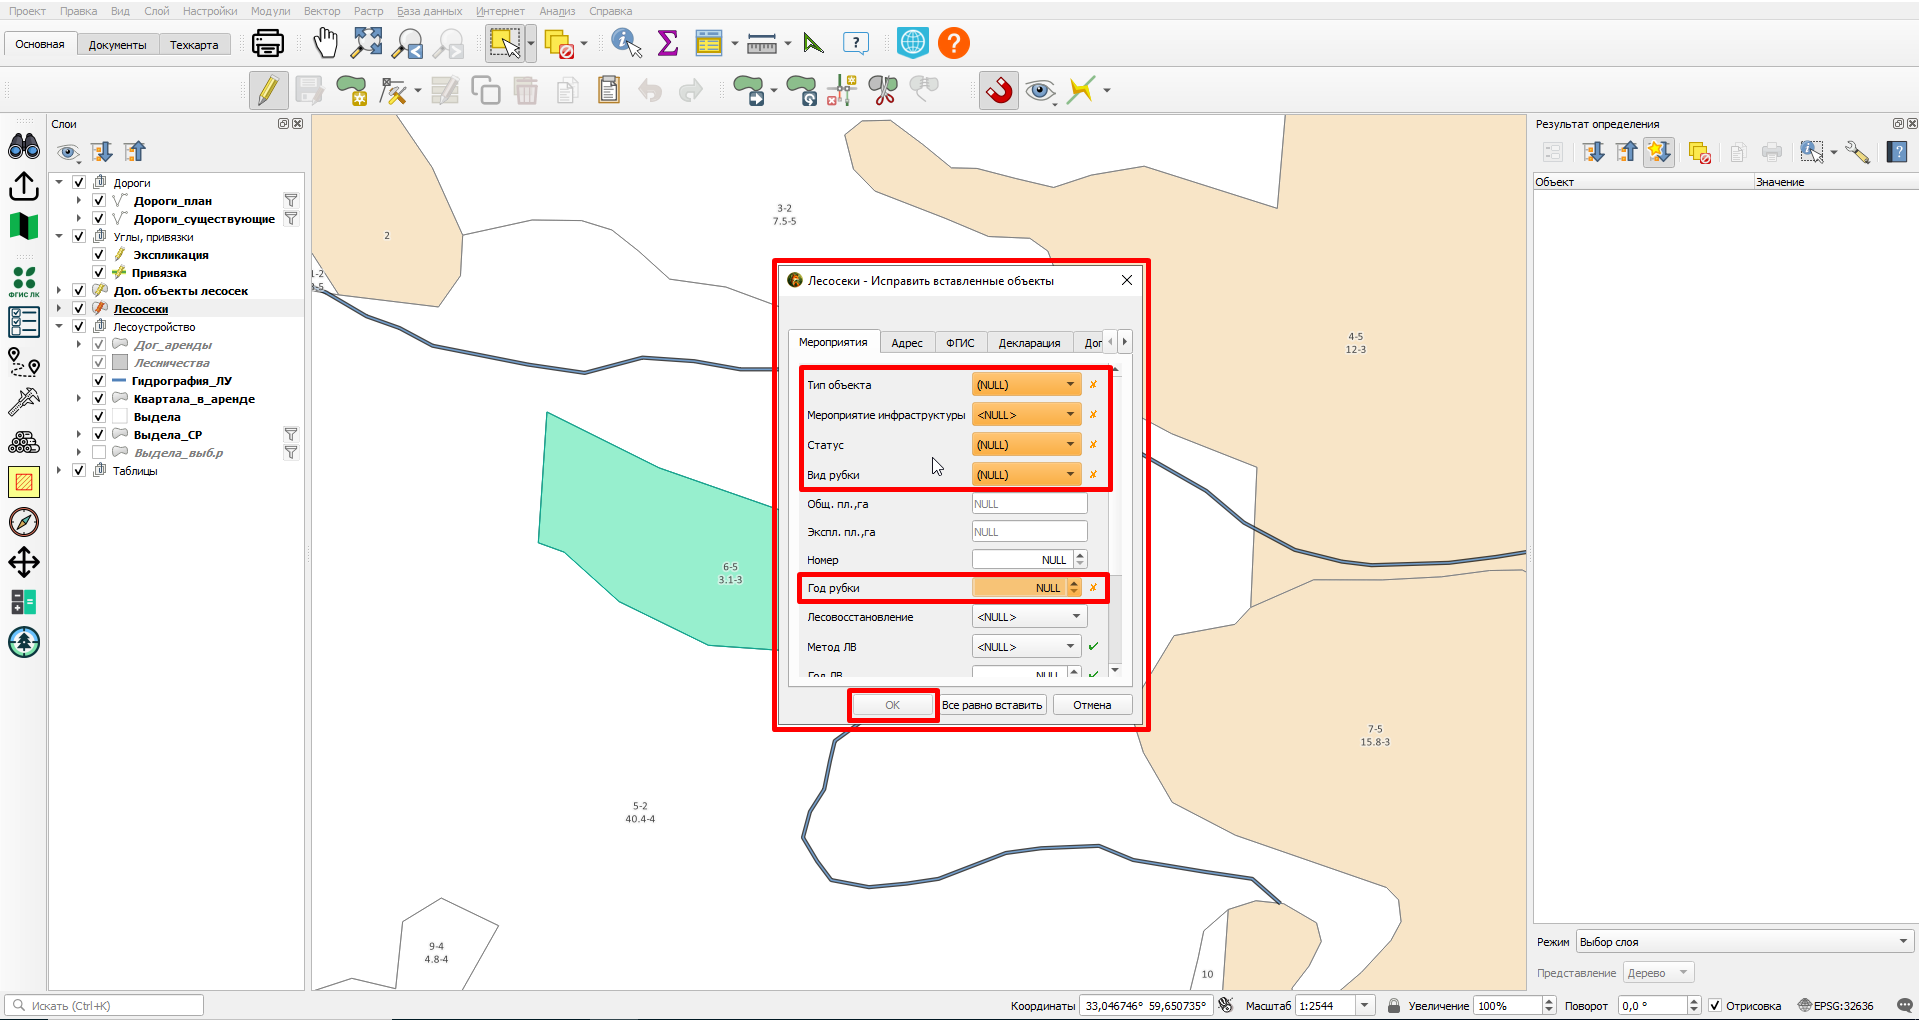Viewport: 1919px width, 1020px height.
Task: Open the Тип объекта dropdown
Action: point(1026,385)
